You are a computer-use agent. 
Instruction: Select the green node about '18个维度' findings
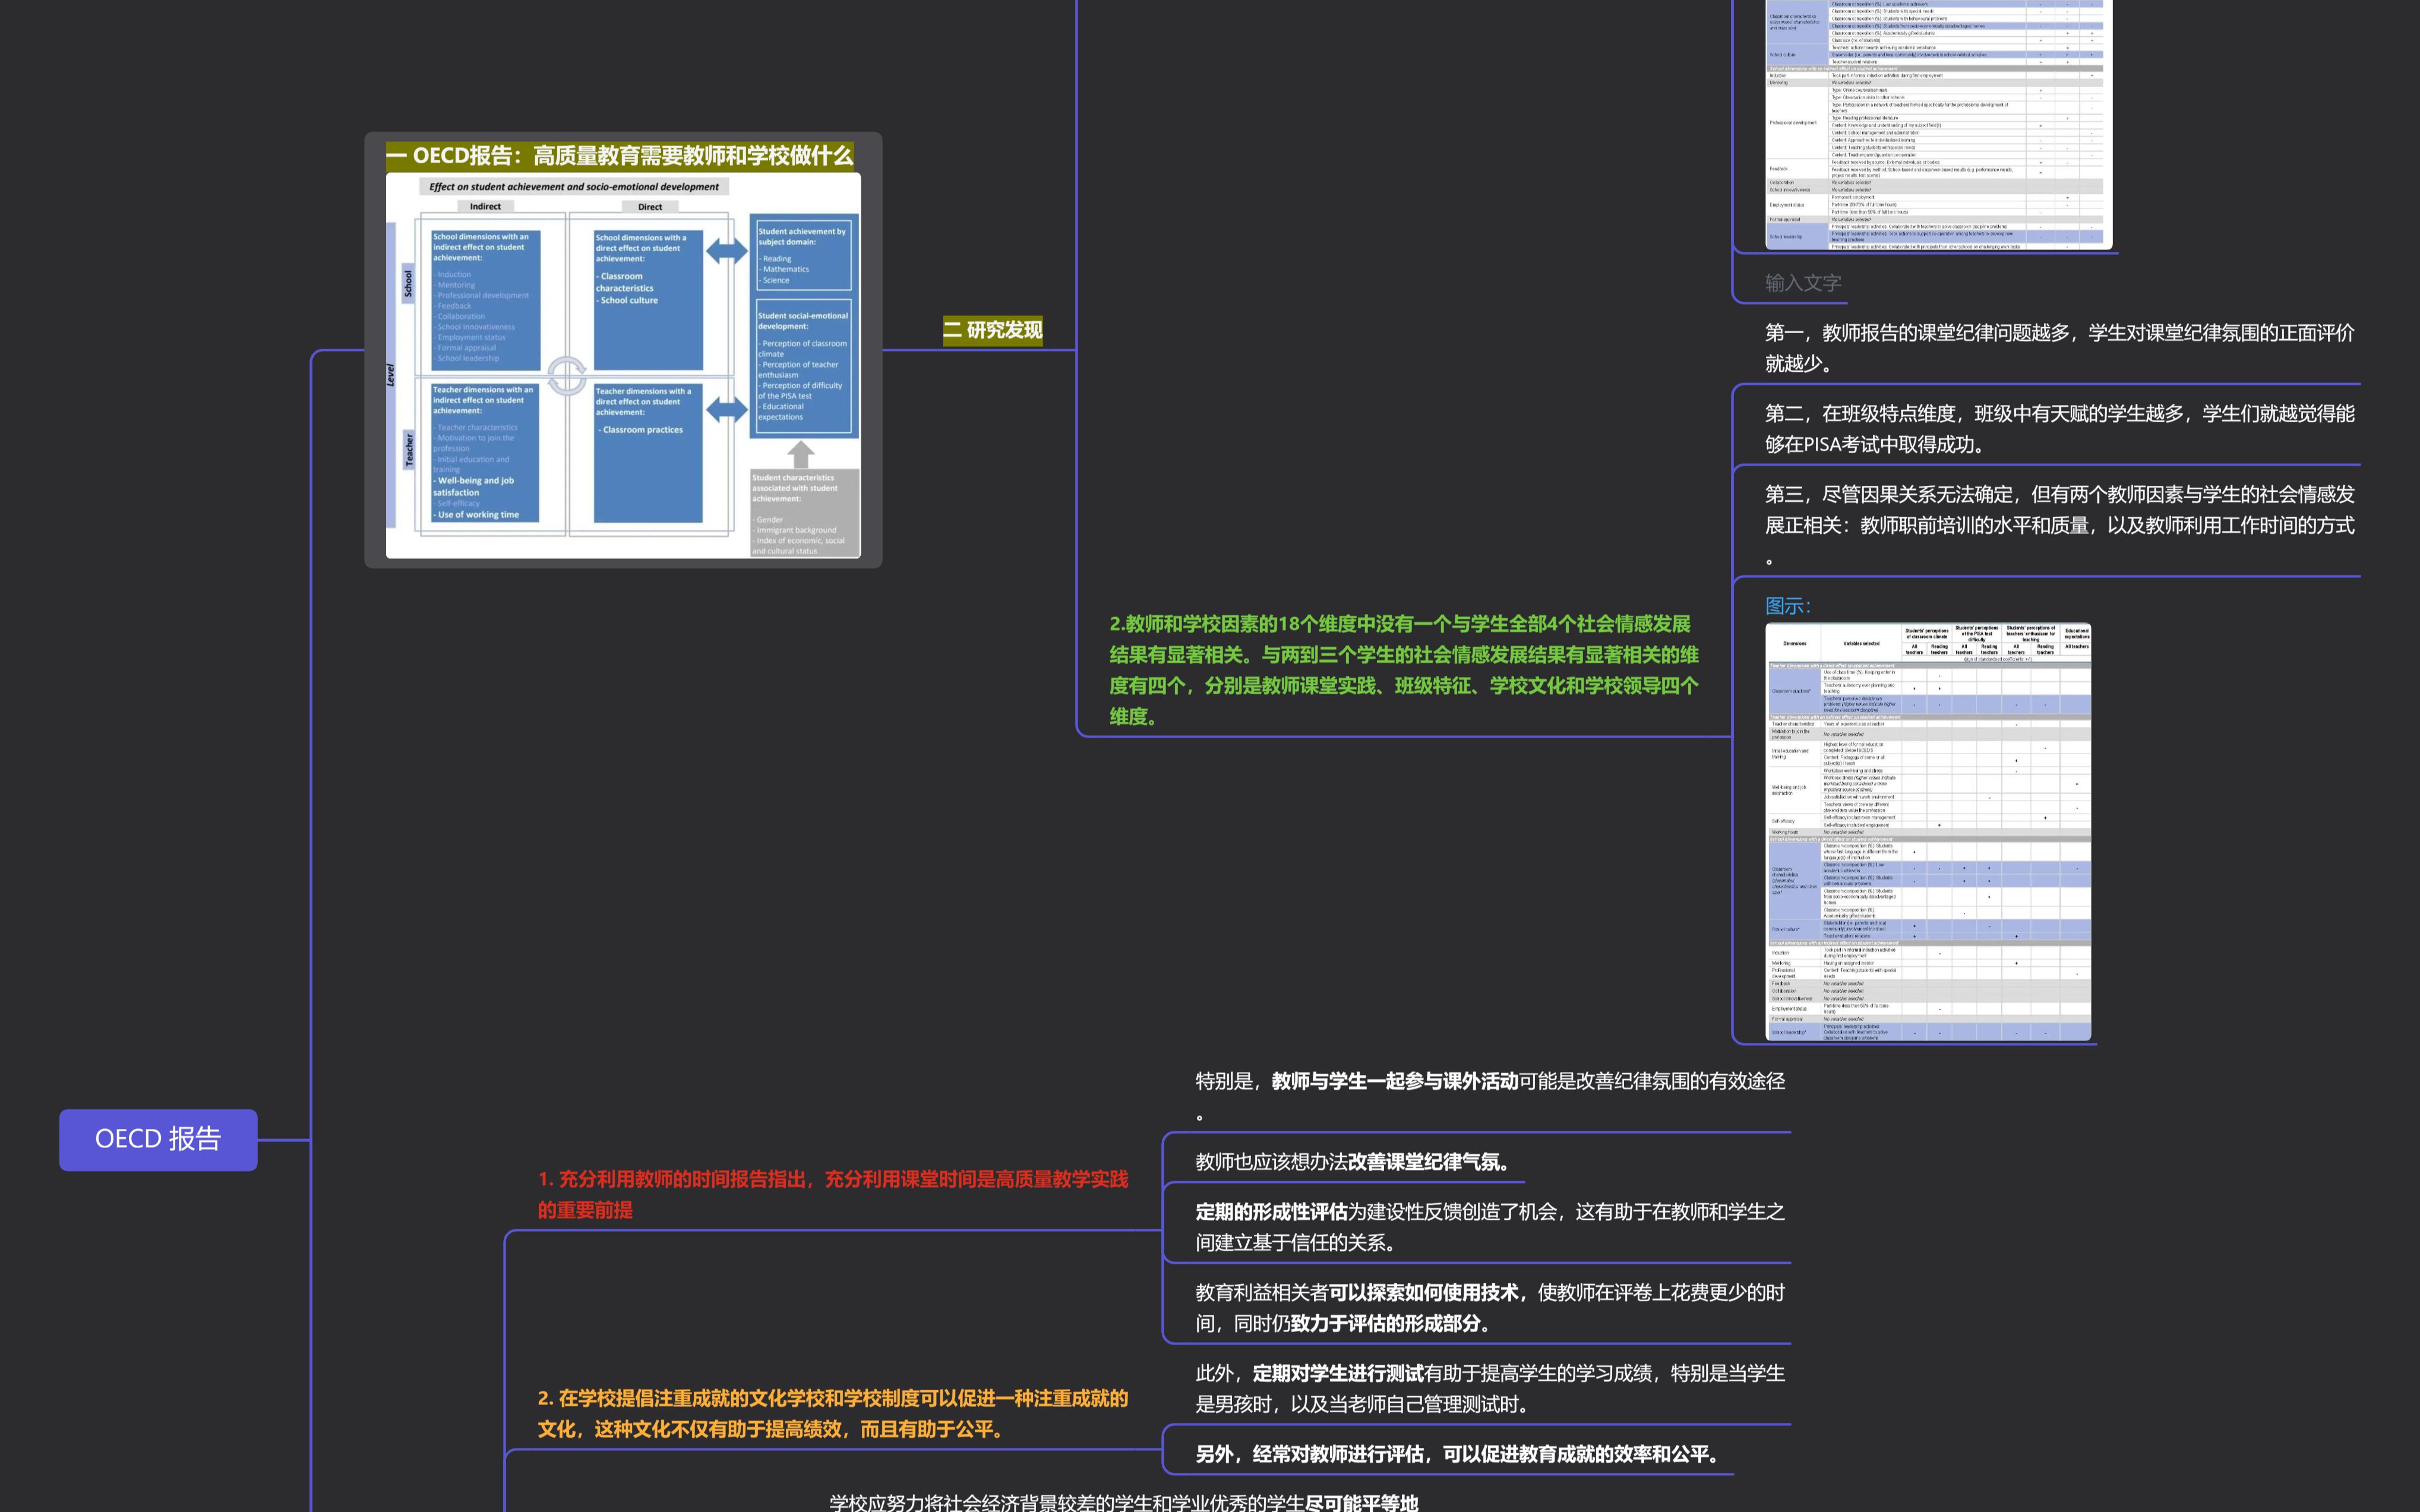coord(1404,670)
